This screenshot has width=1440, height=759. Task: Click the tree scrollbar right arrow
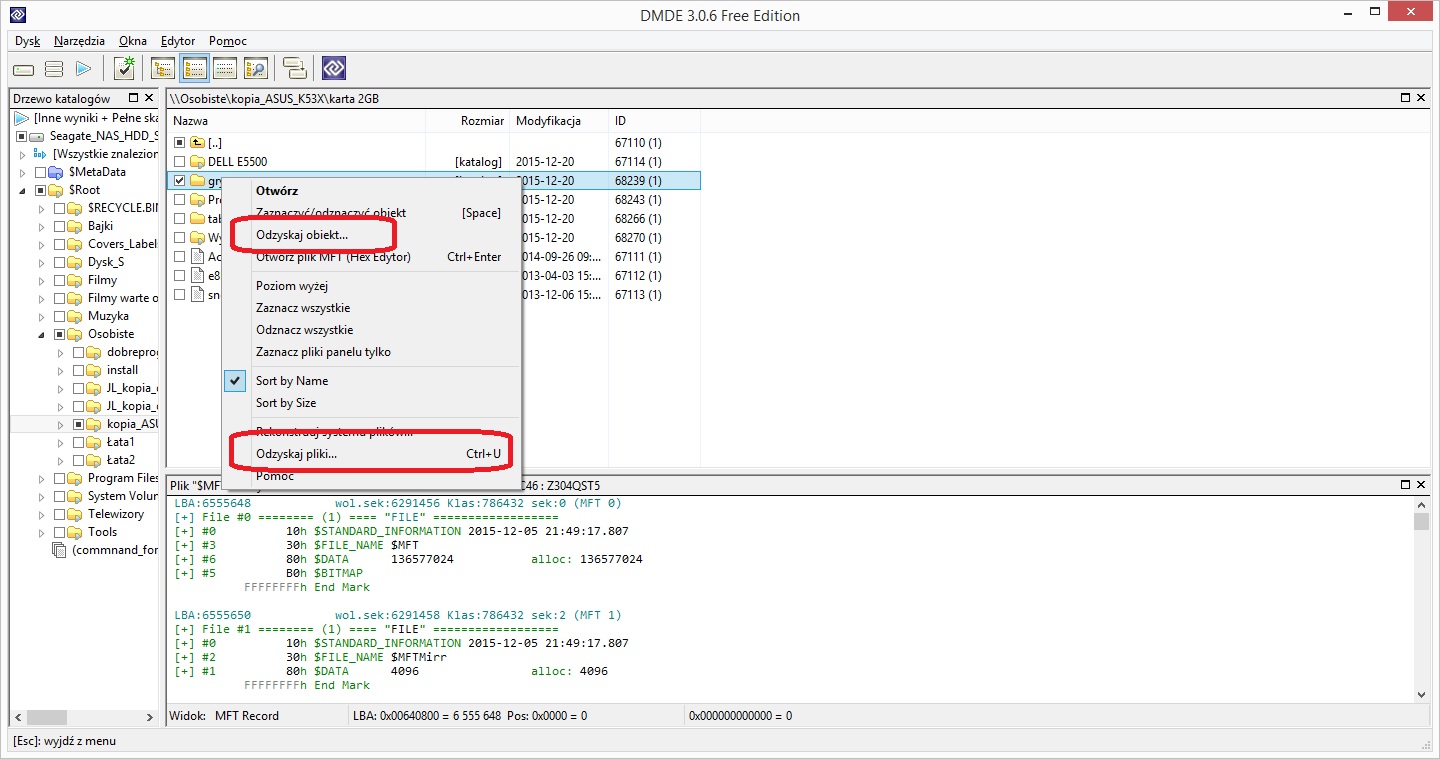click(151, 717)
